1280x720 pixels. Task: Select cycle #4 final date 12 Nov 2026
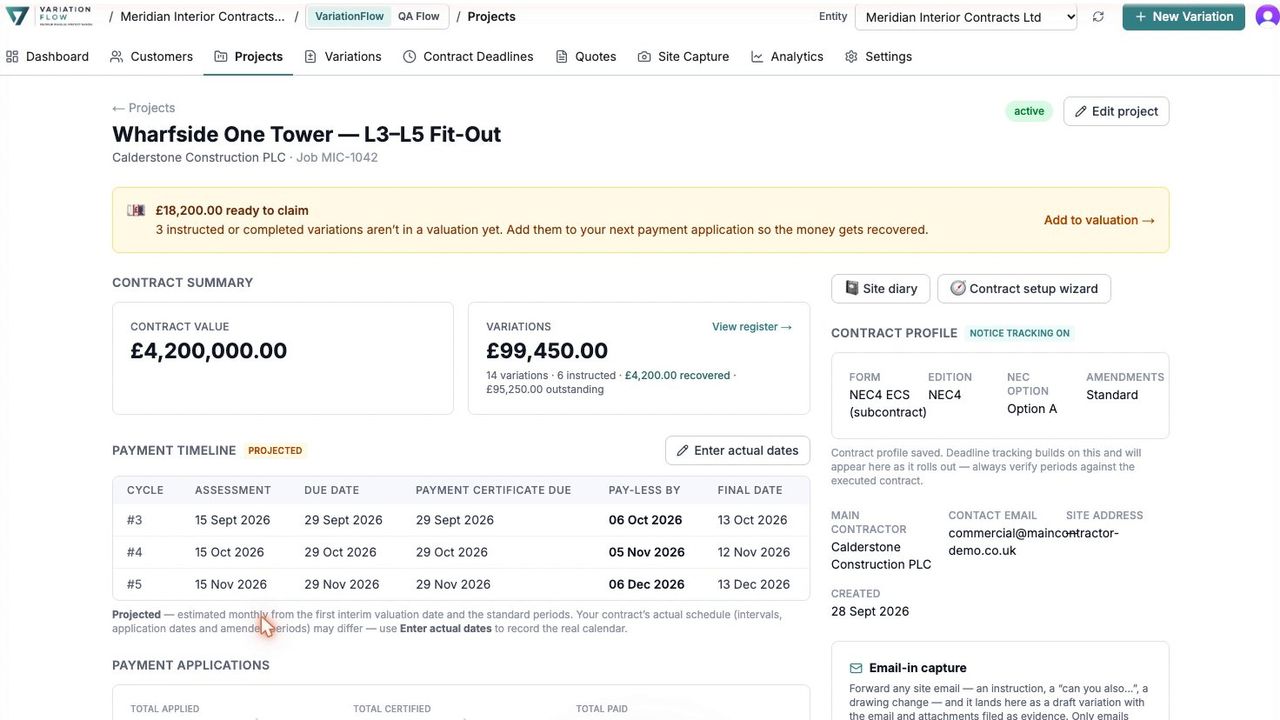click(x=754, y=552)
